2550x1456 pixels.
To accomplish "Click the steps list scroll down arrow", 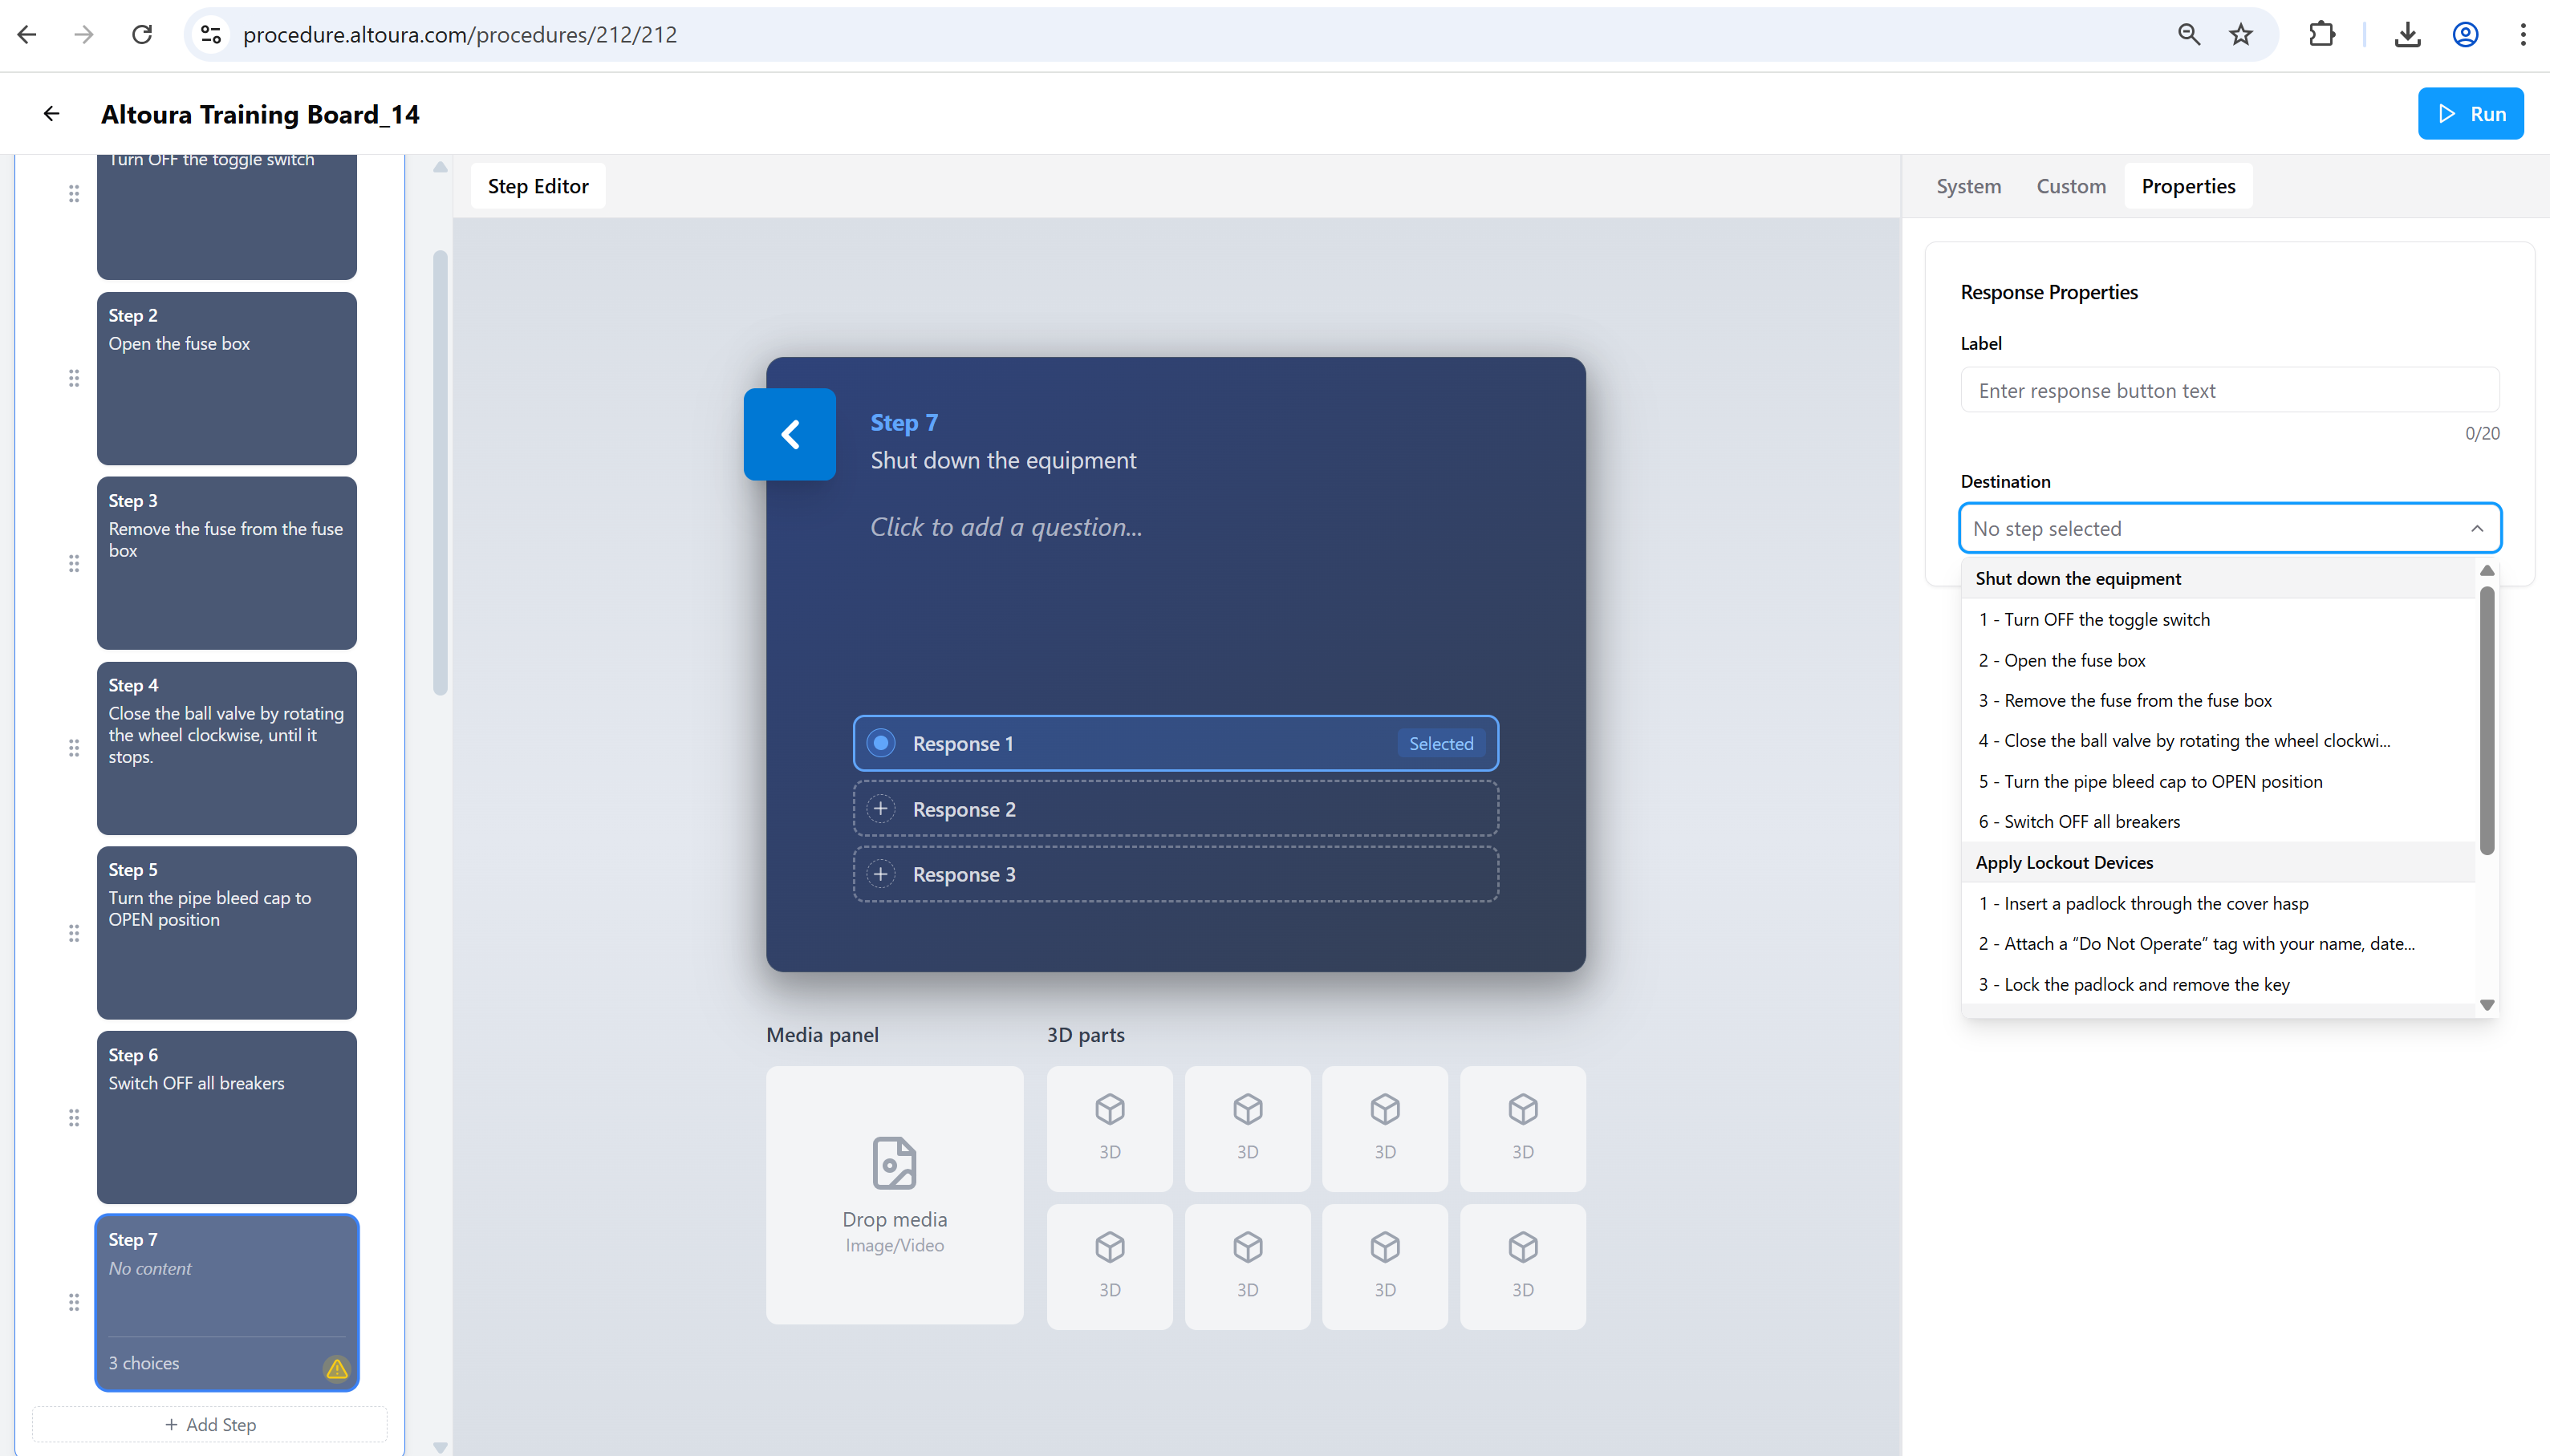I will 440,1447.
